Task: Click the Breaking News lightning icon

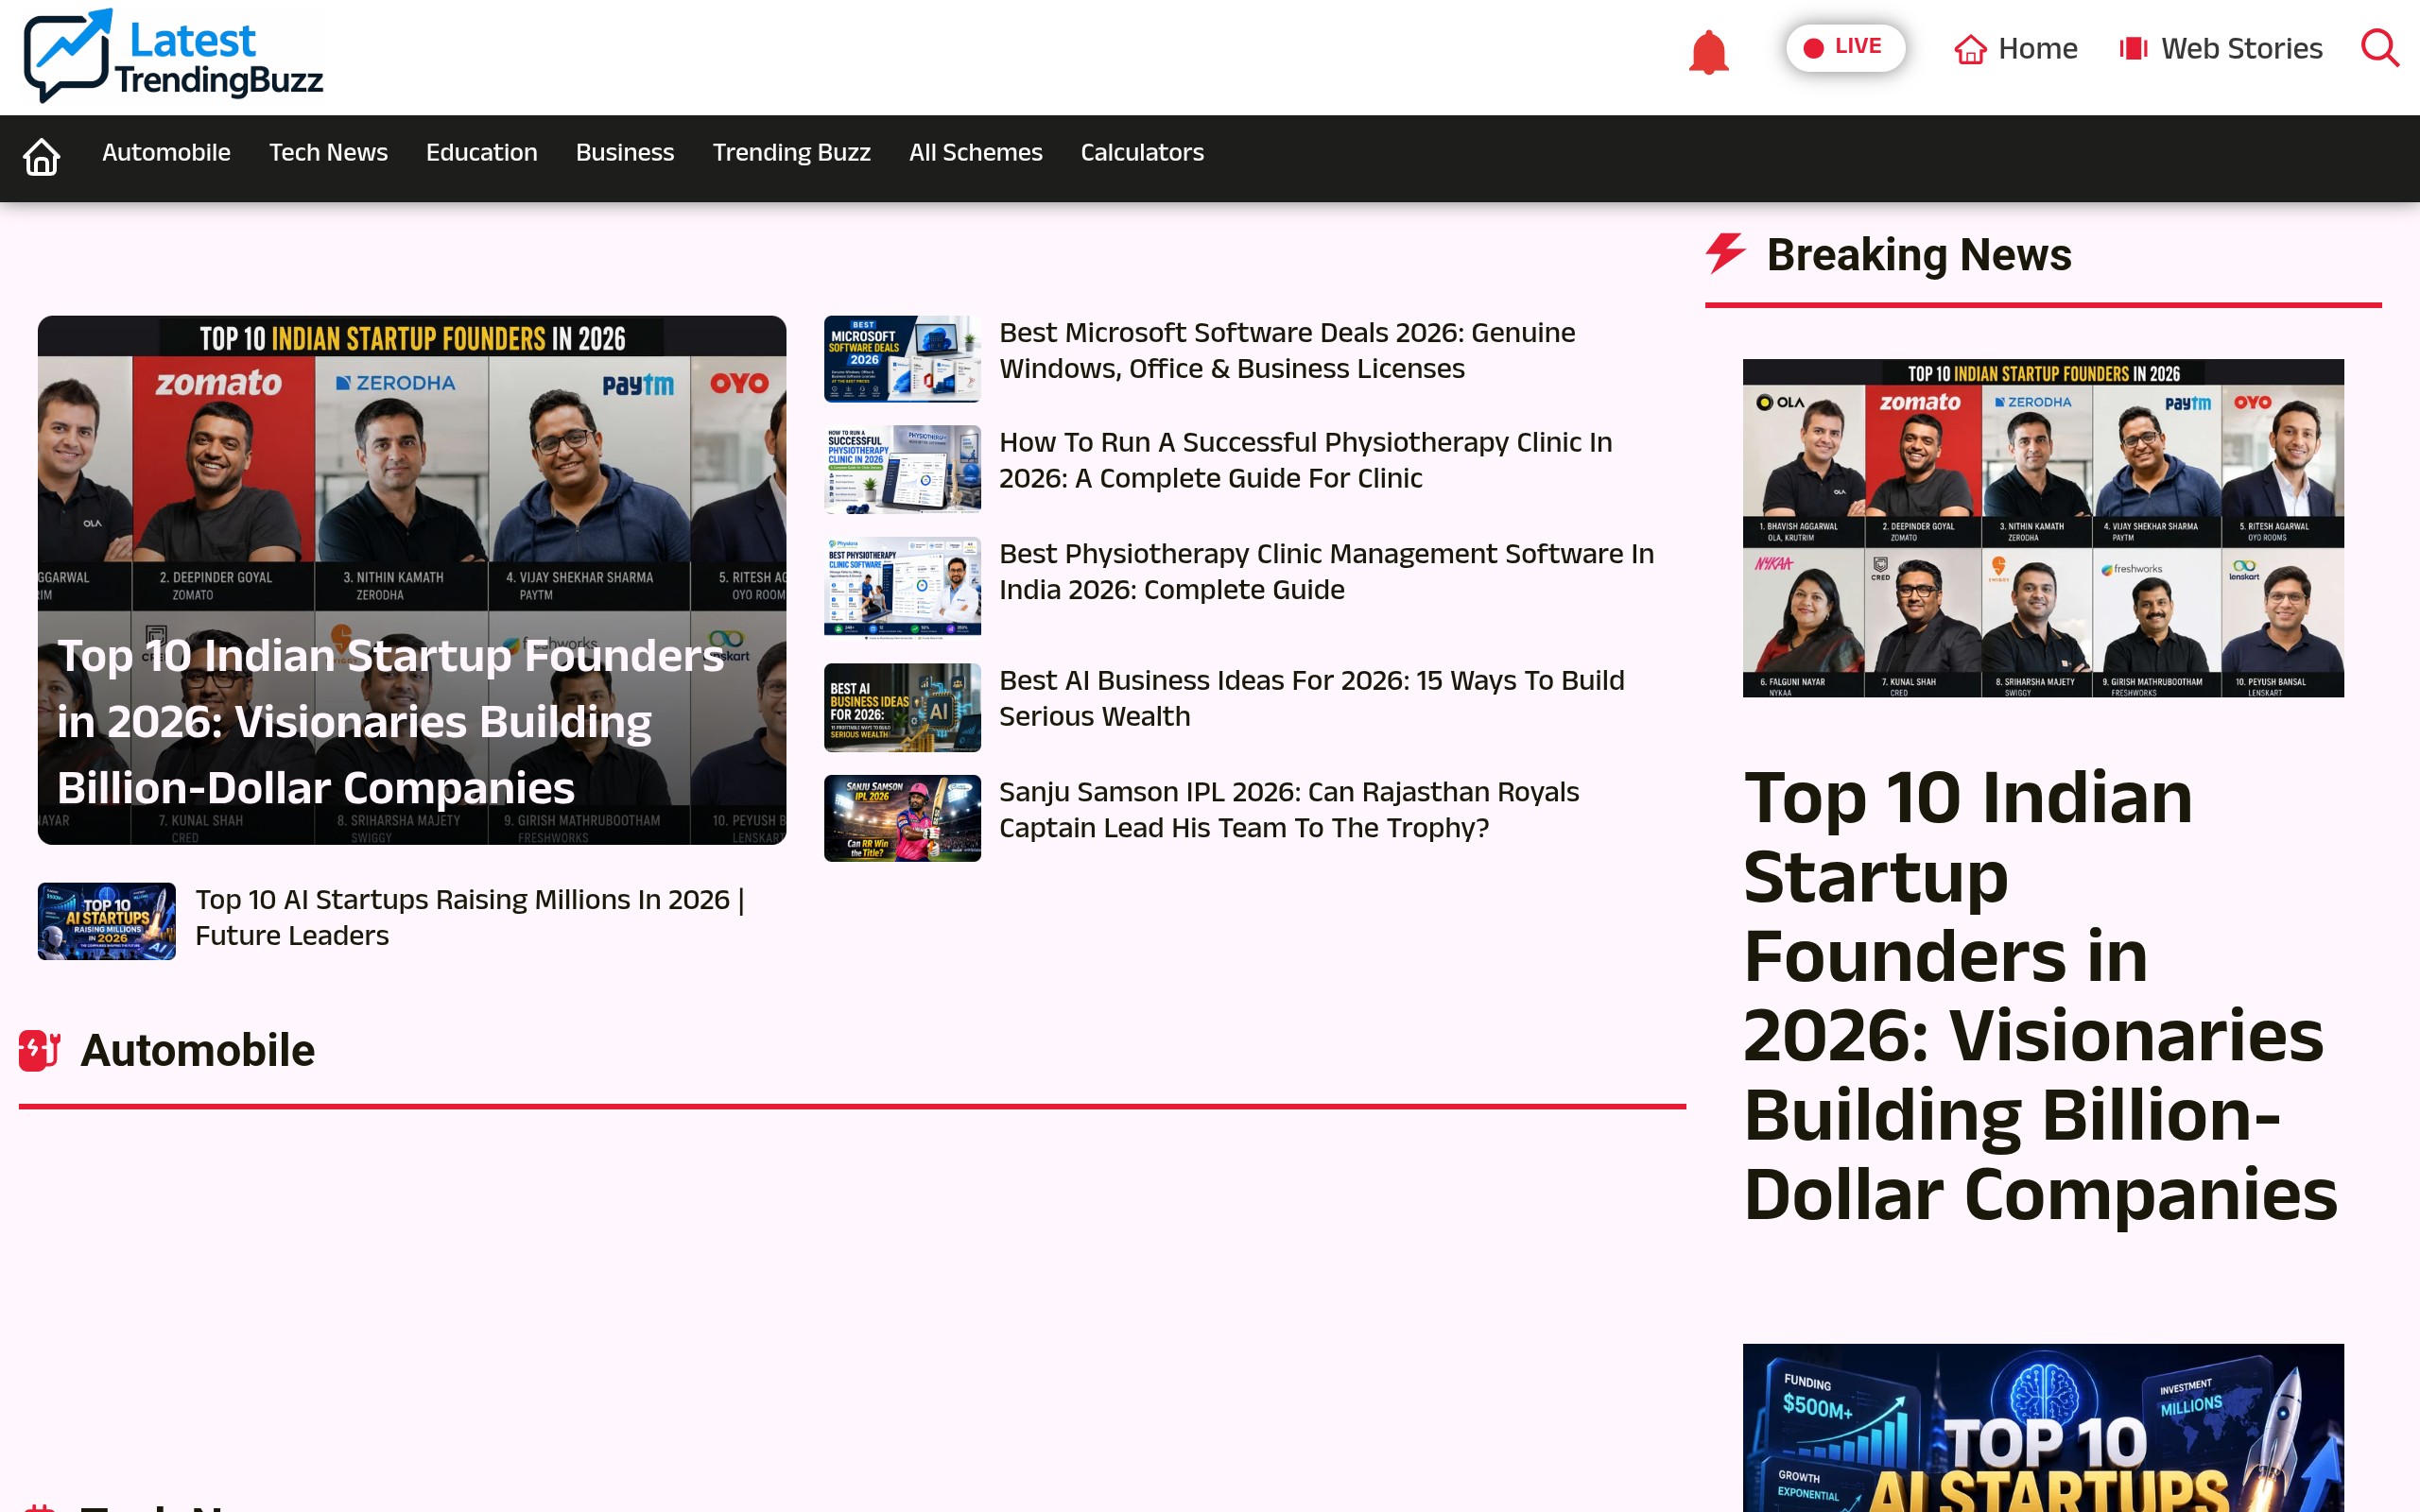Action: click(1725, 253)
